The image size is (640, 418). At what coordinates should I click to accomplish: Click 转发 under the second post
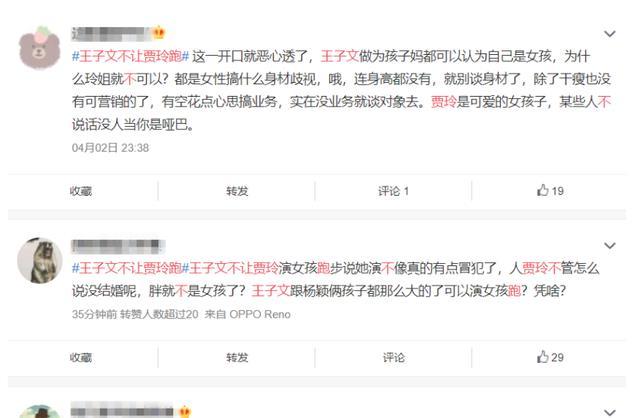pyautogui.click(x=237, y=358)
